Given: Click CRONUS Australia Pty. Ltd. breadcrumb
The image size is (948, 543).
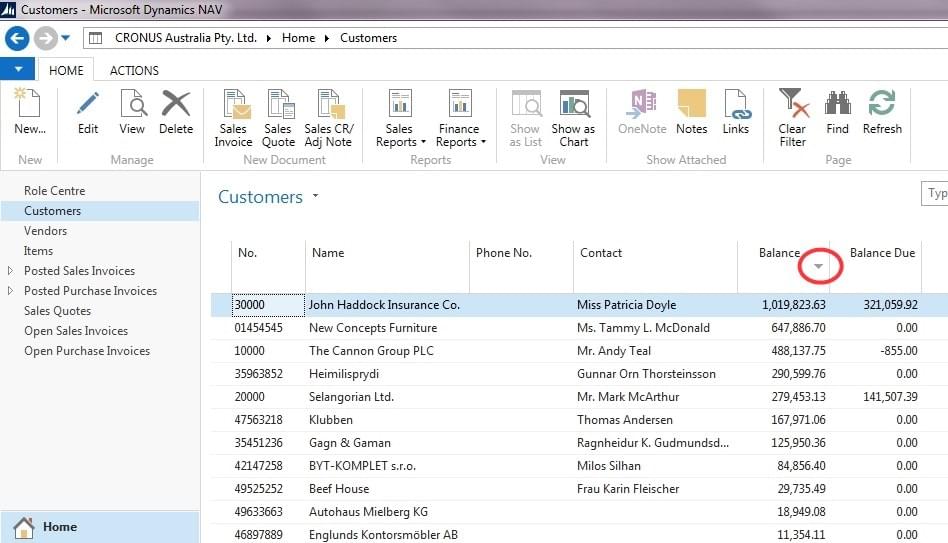Looking at the screenshot, I should (186, 38).
